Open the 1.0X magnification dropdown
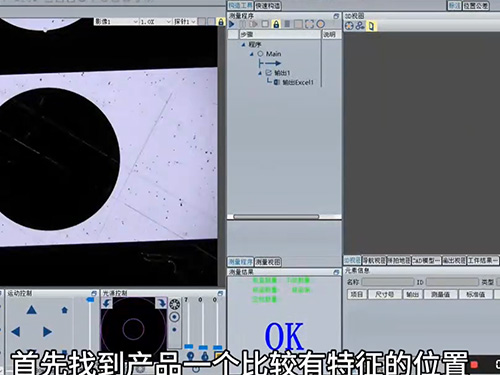The image size is (500, 375). (156, 22)
